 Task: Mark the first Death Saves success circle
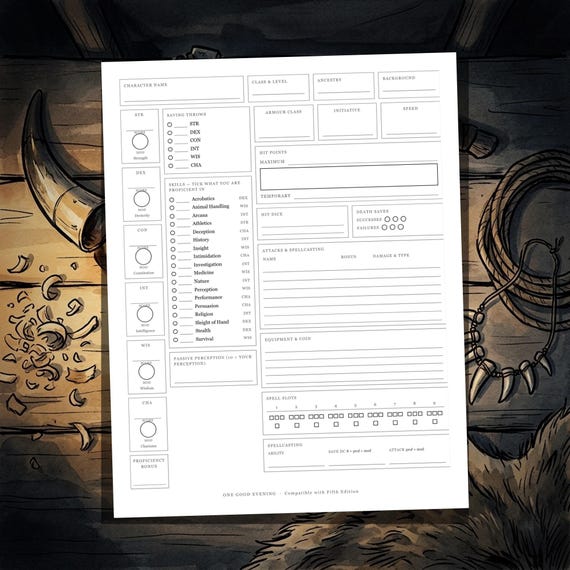pos(387,219)
